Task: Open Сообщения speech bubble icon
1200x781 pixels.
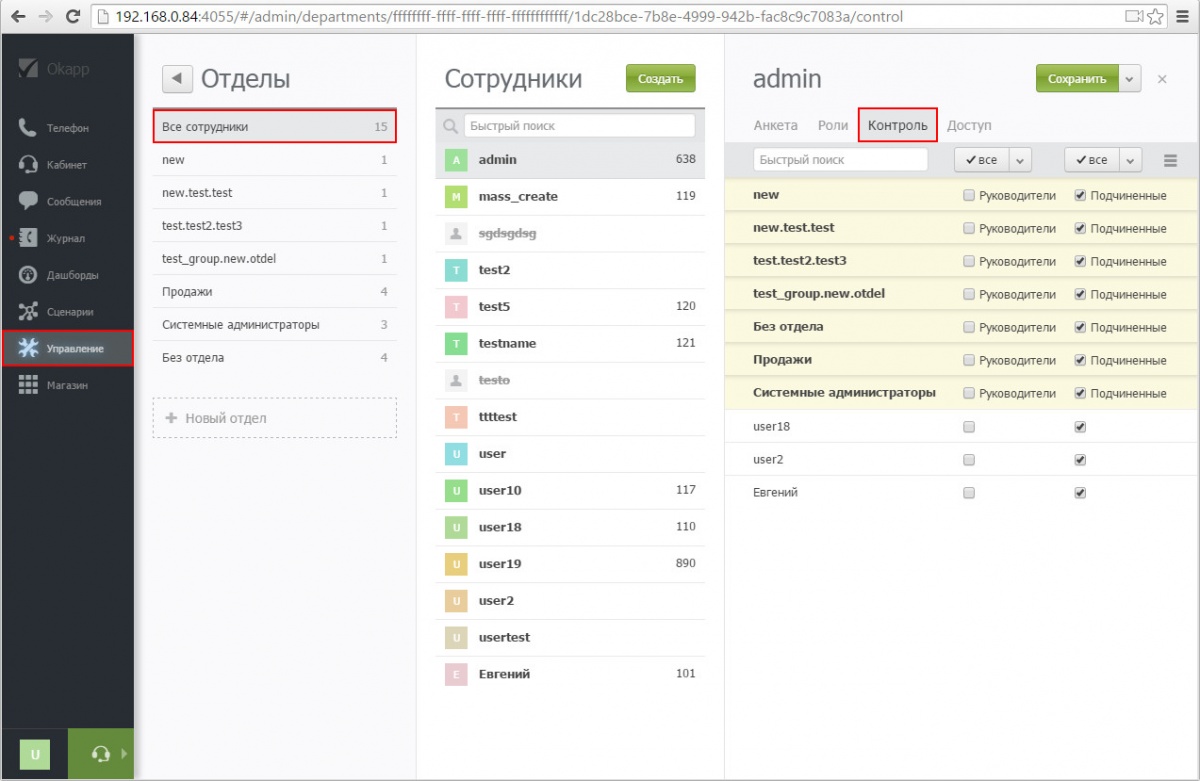Action: pos(28,201)
